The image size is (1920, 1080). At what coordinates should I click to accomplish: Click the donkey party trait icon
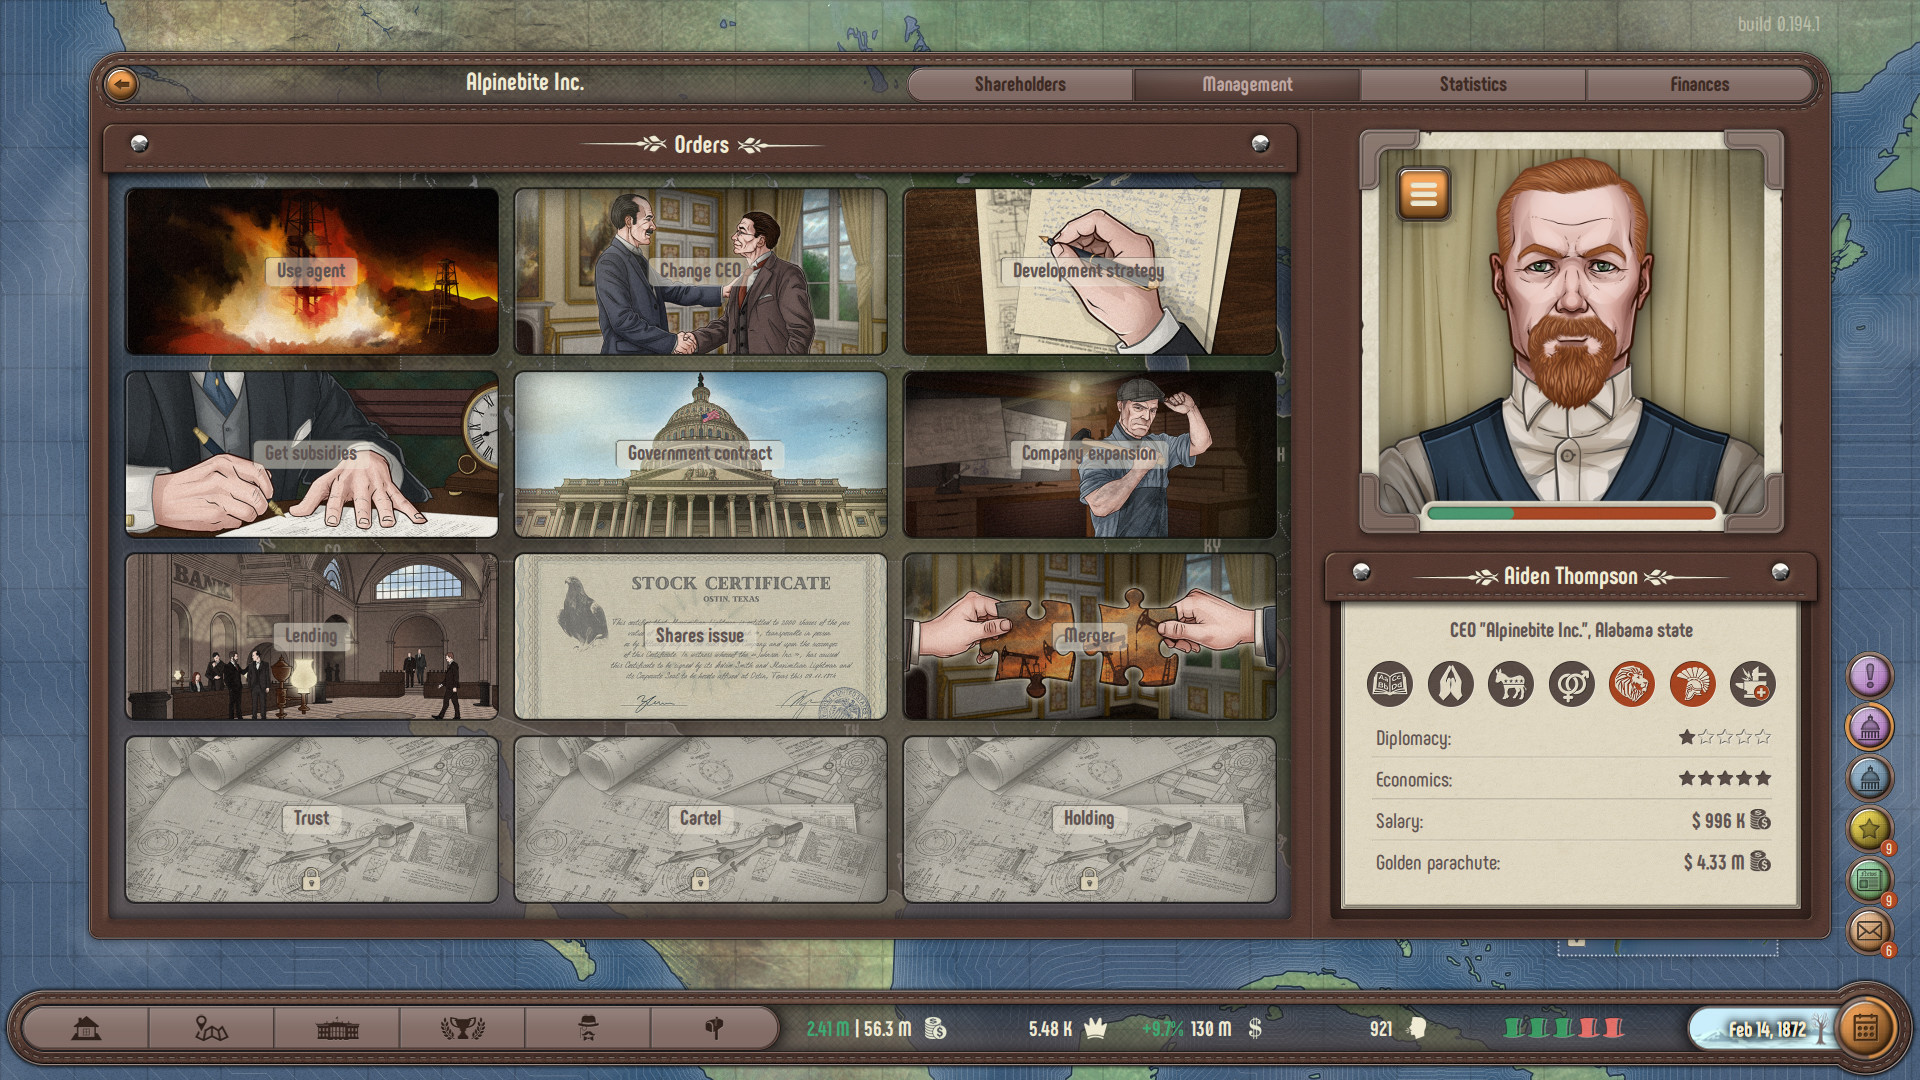1511,685
